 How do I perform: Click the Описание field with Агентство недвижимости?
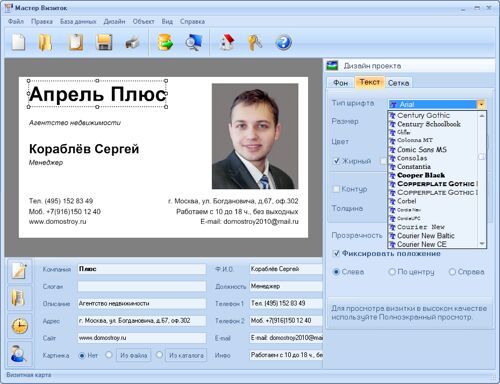[142, 304]
